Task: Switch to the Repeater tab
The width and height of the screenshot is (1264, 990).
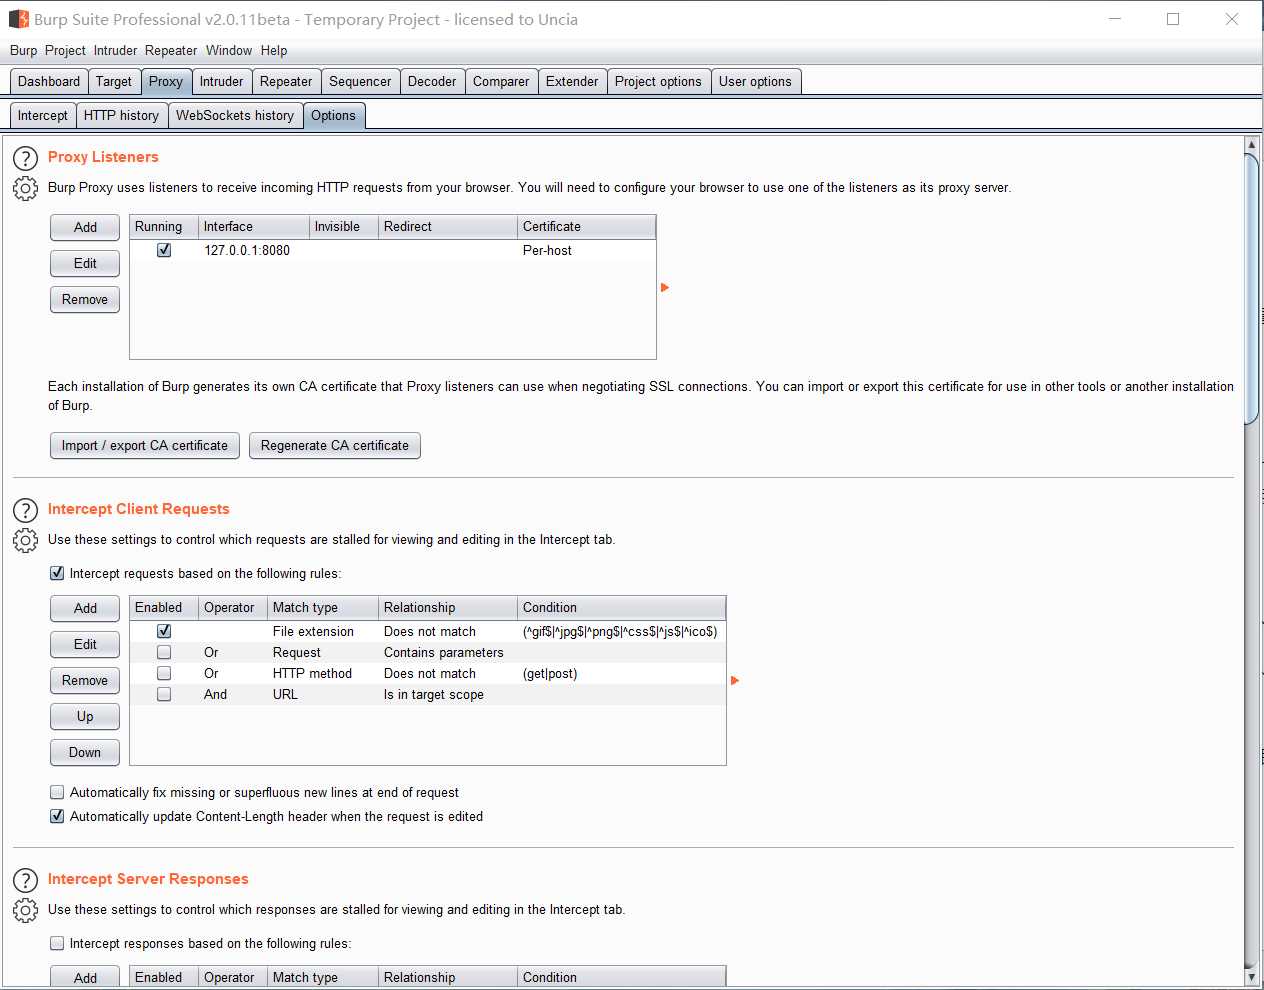Action: click(286, 81)
